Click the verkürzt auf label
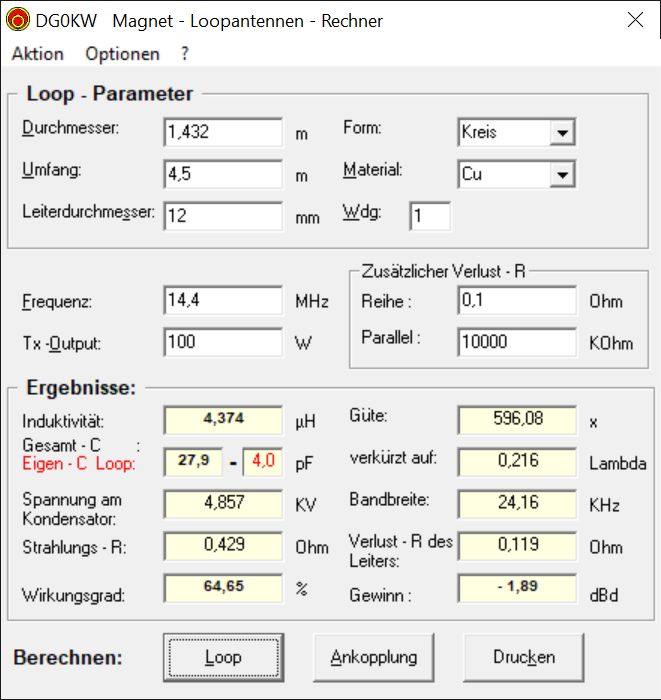The image size is (661, 700). 393,458
